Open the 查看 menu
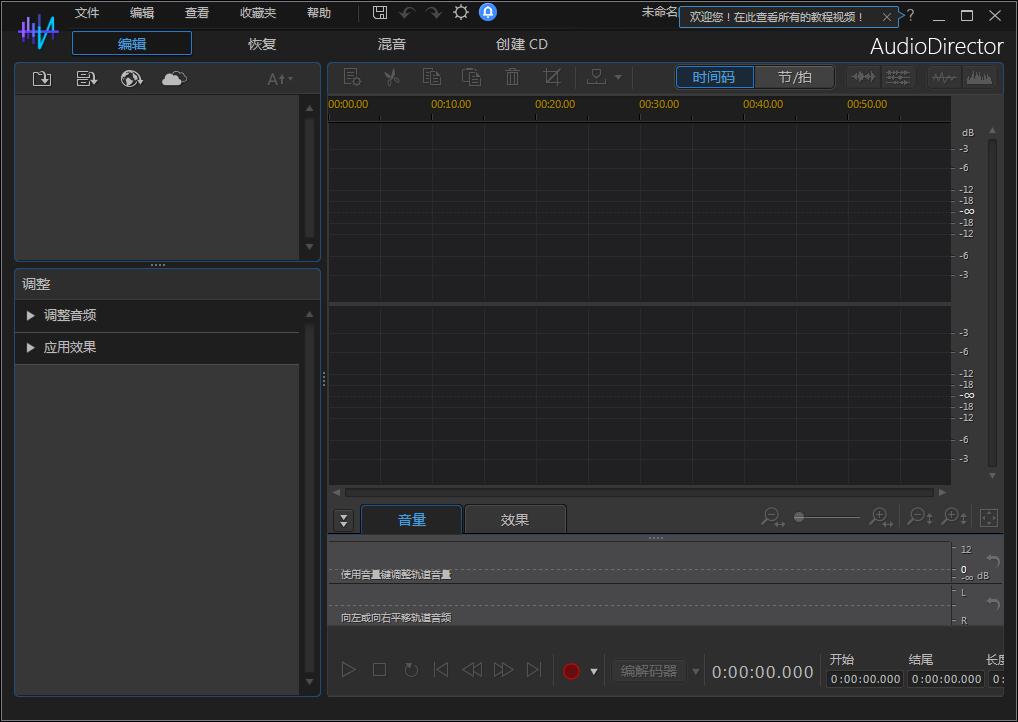Viewport: 1018px width, 722px height. pyautogui.click(x=197, y=12)
